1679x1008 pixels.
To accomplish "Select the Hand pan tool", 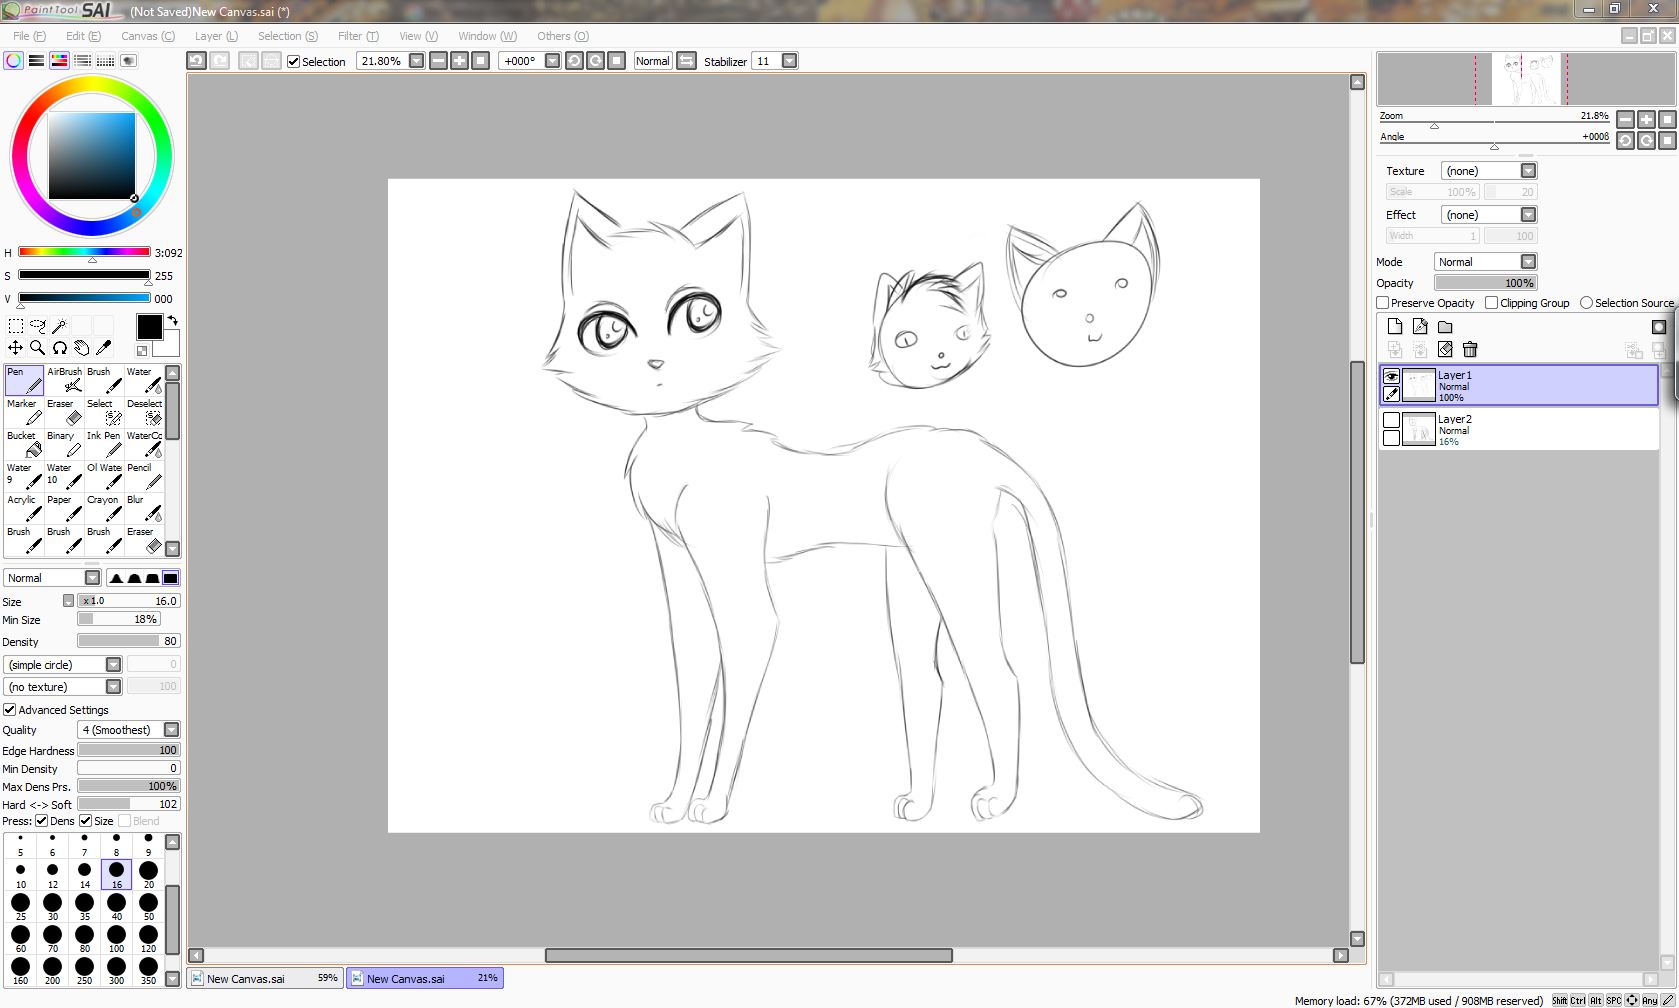I will [82, 348].
